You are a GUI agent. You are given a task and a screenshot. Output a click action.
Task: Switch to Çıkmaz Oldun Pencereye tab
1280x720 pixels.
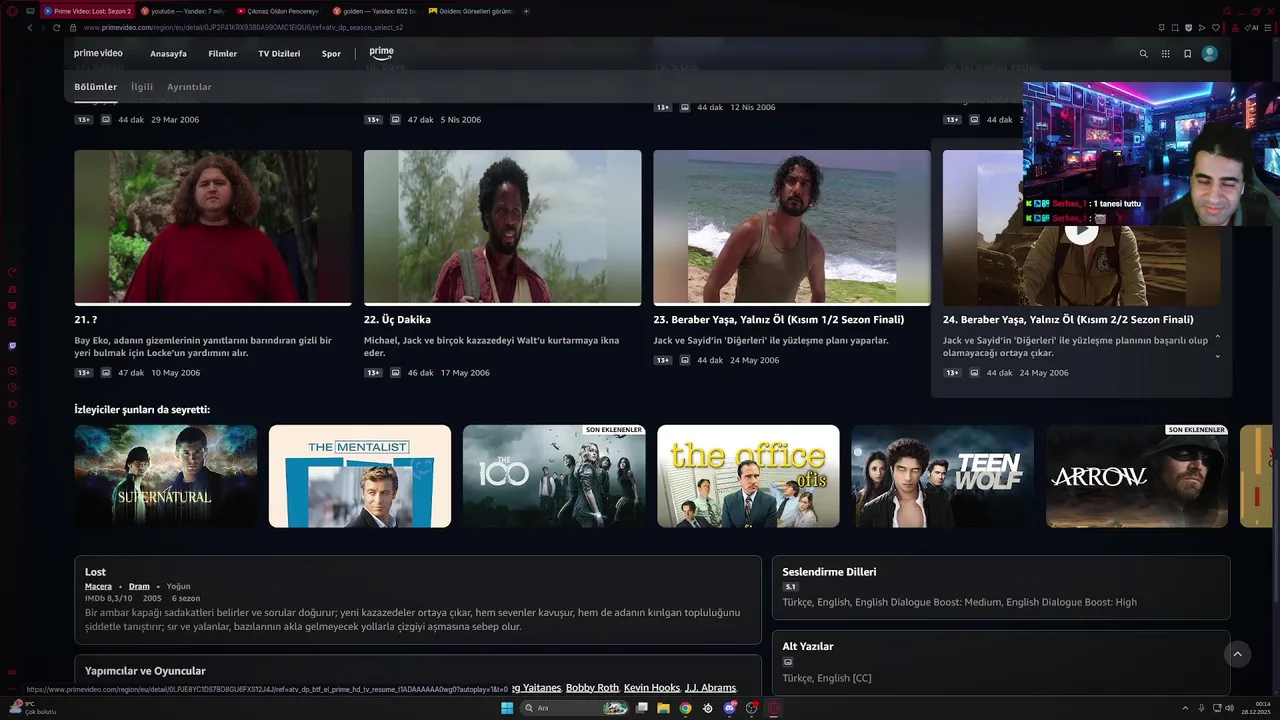(277, 11)
